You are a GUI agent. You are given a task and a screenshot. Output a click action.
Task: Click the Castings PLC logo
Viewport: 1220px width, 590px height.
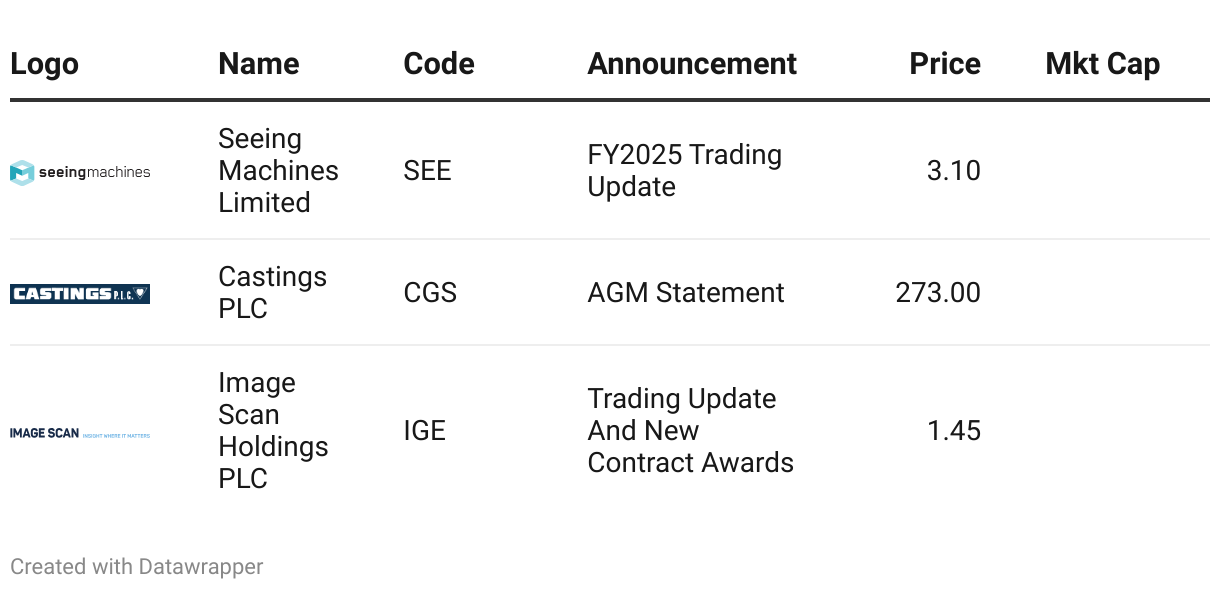80,293
